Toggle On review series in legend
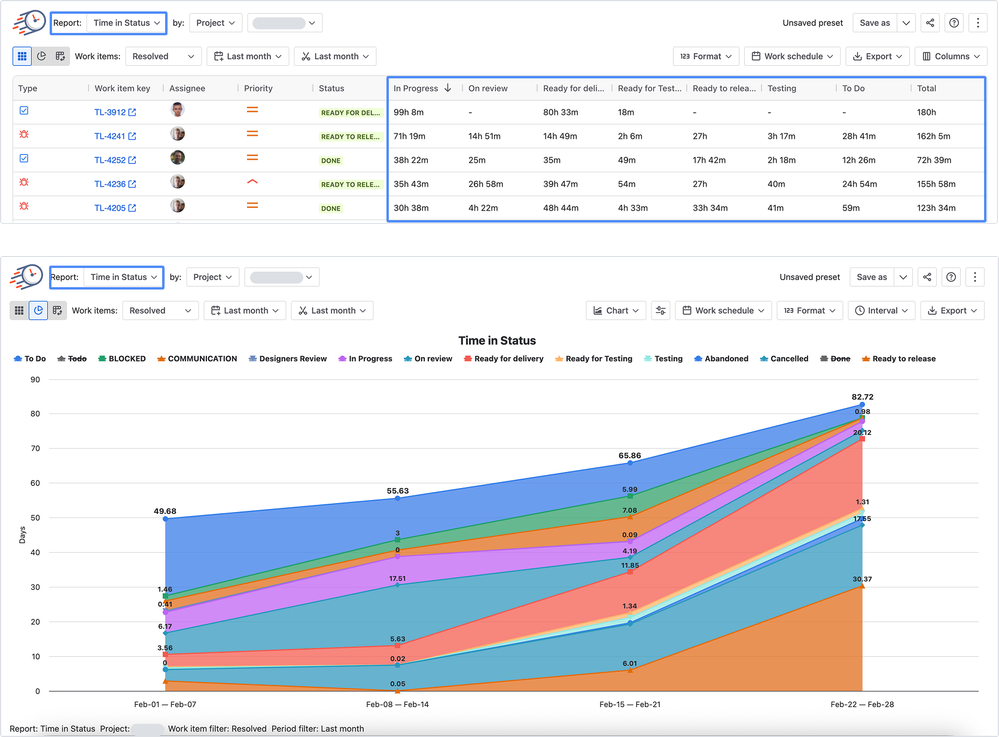 pyautogui.click(x=428, y=359)
